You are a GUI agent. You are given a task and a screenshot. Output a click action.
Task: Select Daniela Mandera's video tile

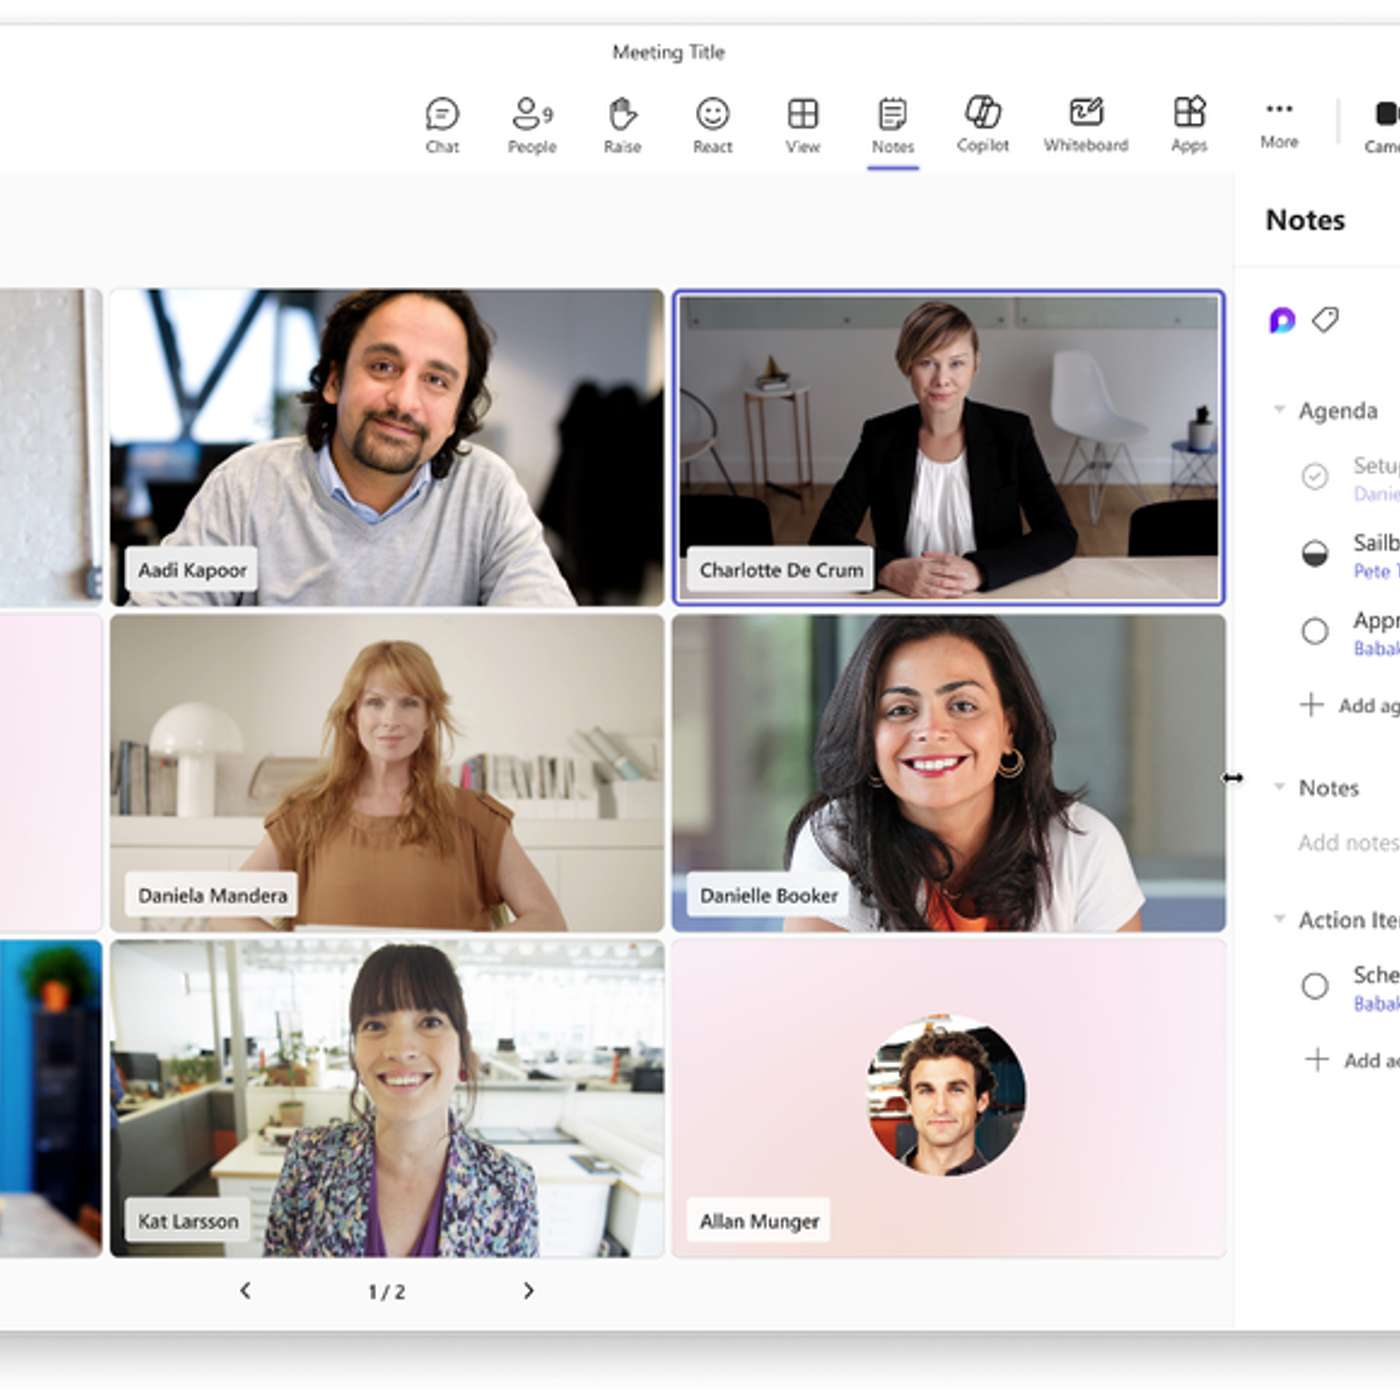(x=387, y=773)
